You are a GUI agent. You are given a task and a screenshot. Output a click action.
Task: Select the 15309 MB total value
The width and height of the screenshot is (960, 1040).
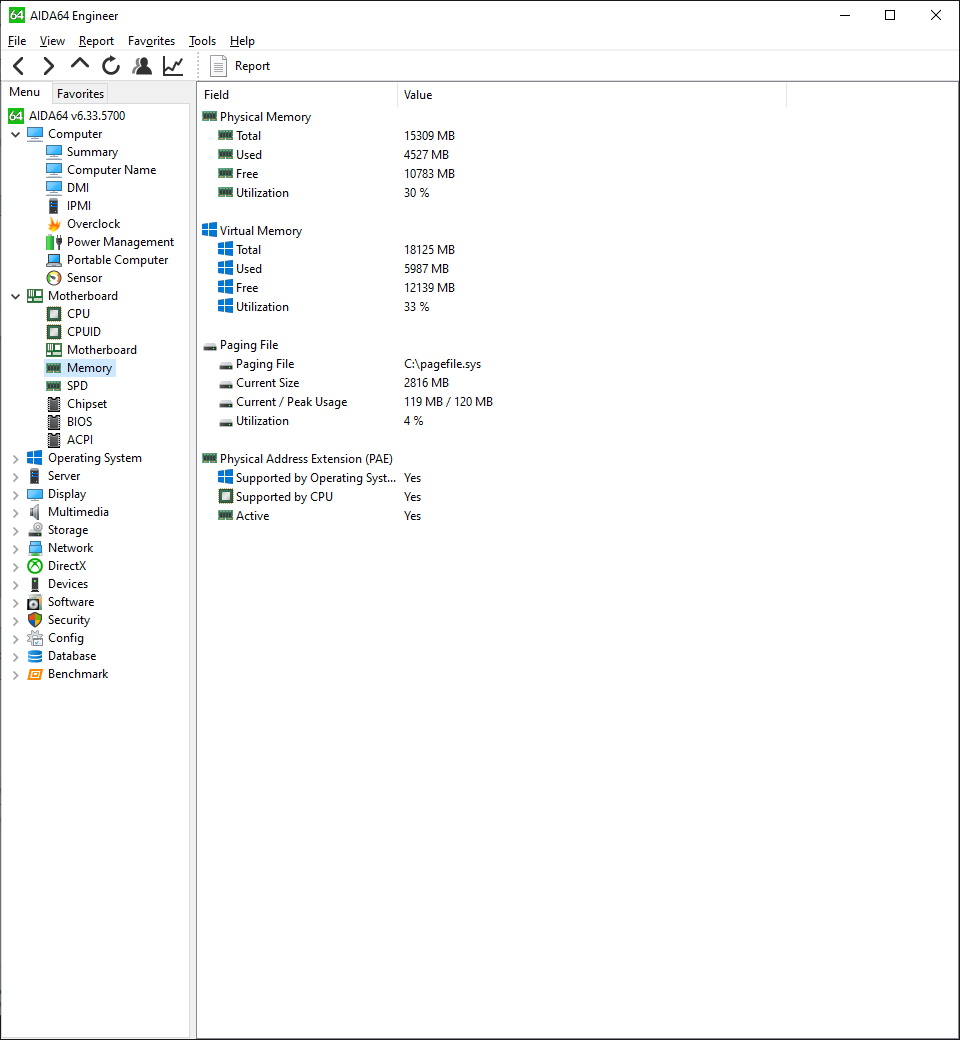point(429,136)
